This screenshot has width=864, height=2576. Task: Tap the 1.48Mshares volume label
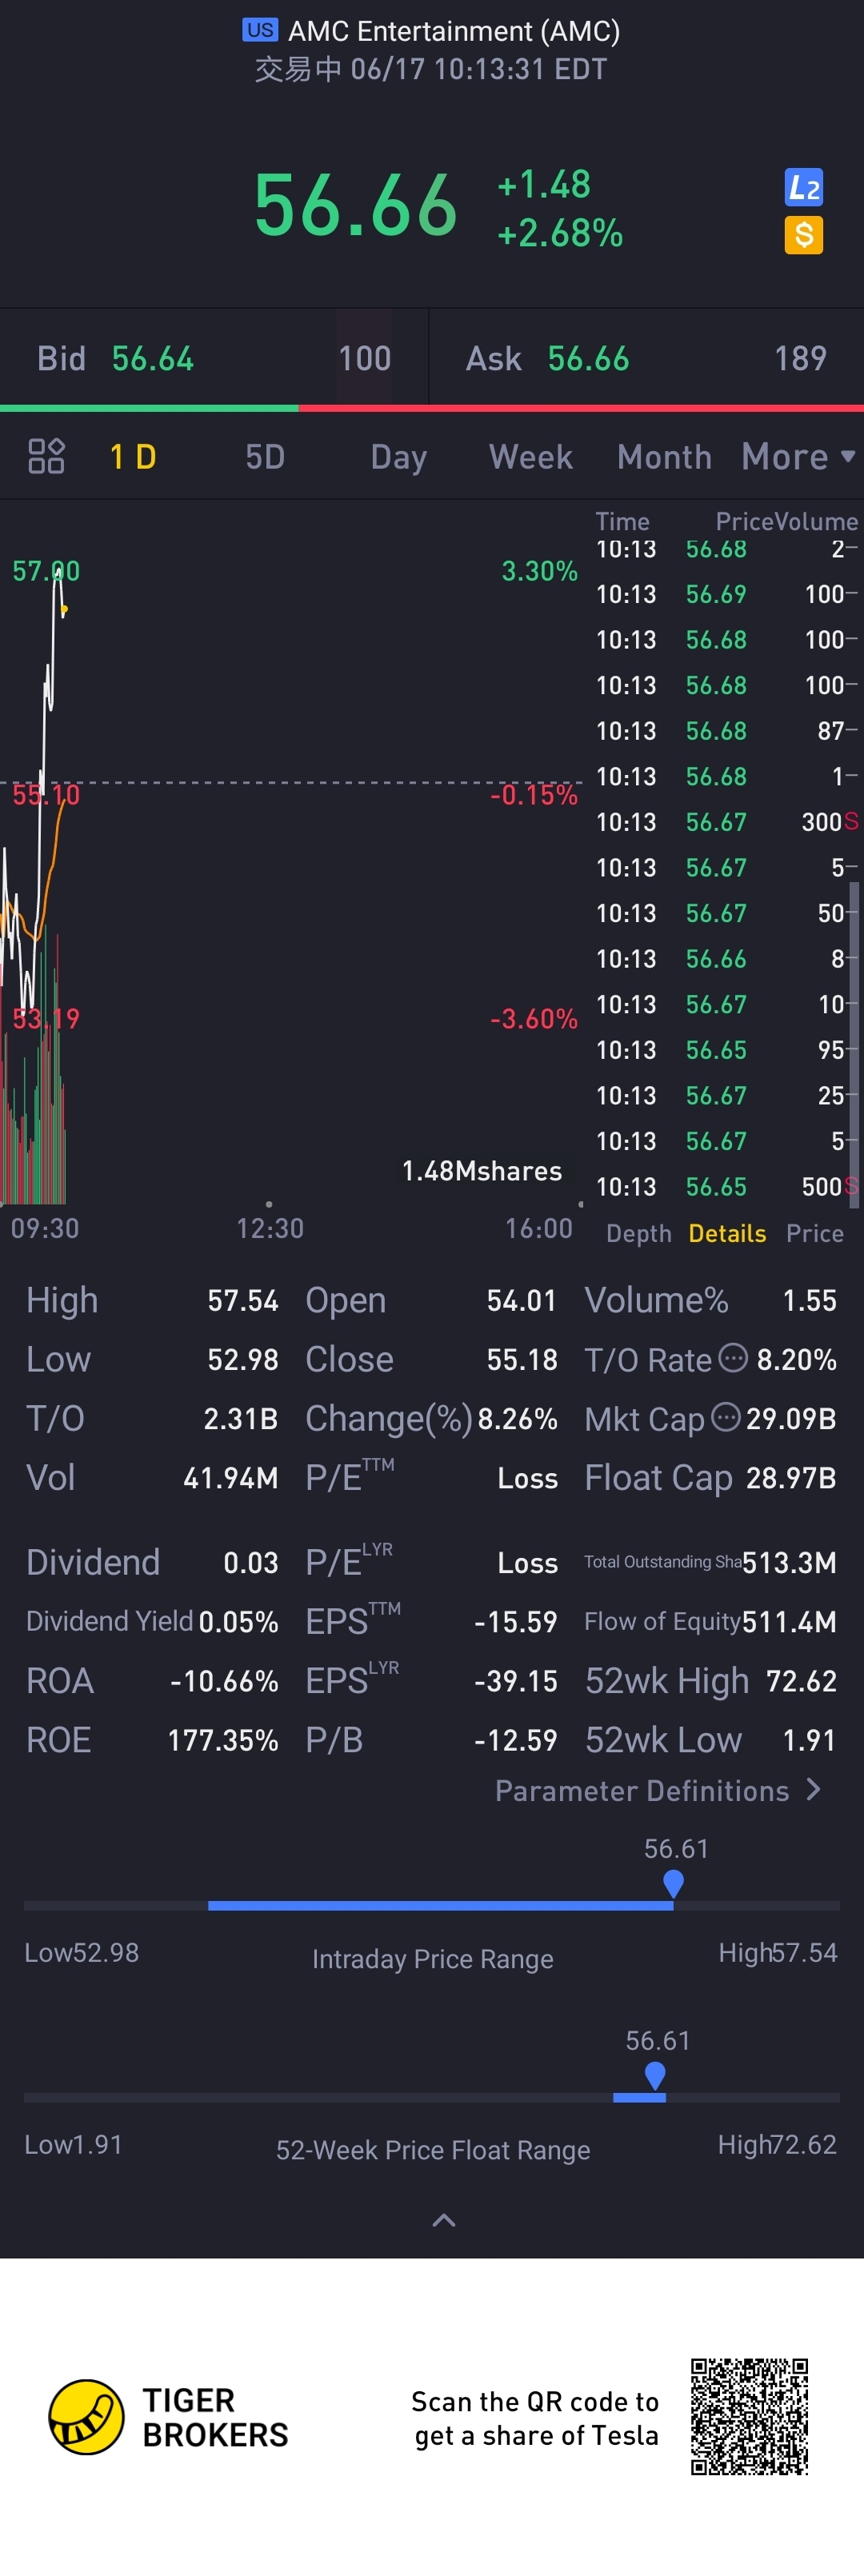[x=482, y=1171]
